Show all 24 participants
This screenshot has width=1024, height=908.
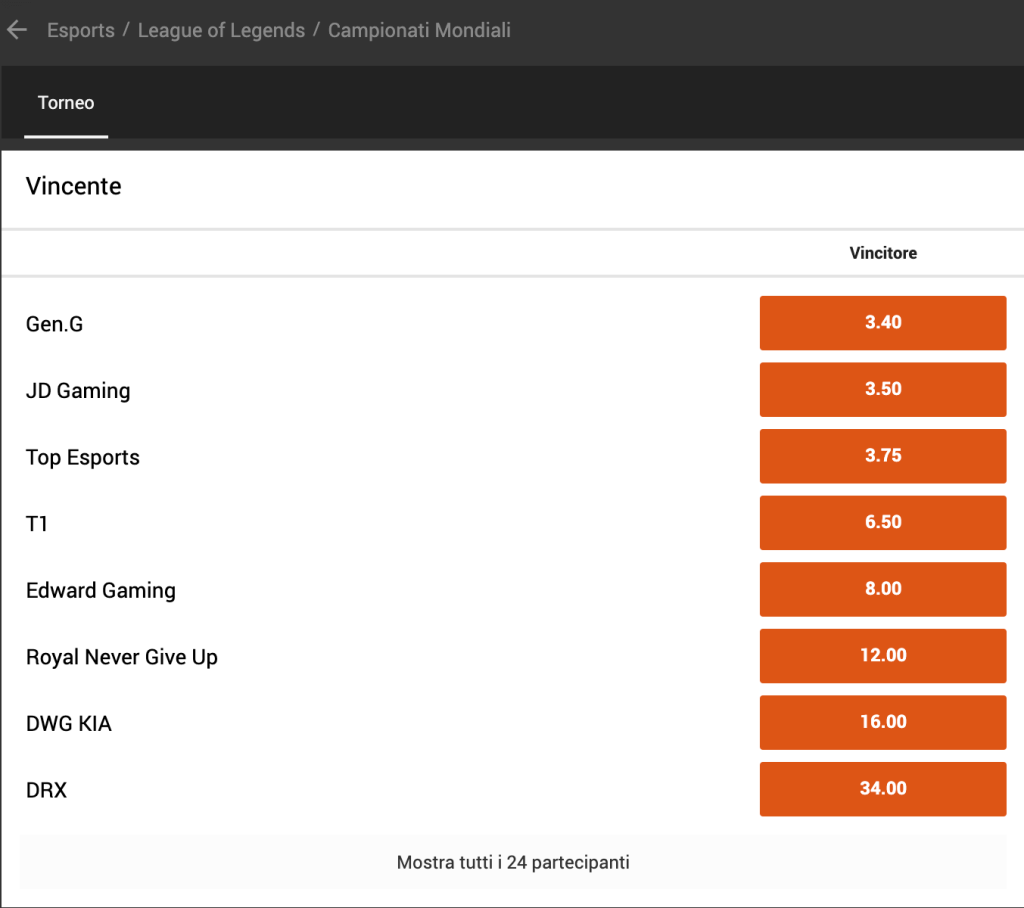tap(513, 862)
